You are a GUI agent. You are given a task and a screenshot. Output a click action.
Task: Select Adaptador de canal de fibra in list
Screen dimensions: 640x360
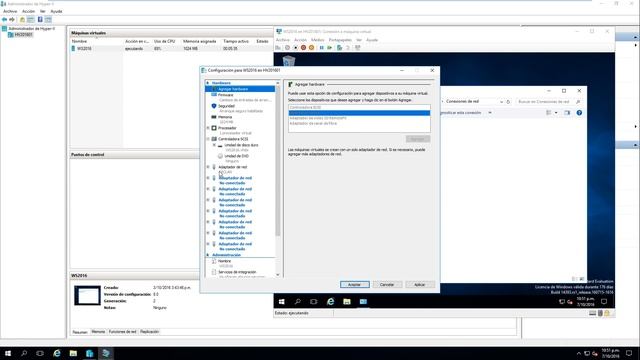click(x=359, y=123)
